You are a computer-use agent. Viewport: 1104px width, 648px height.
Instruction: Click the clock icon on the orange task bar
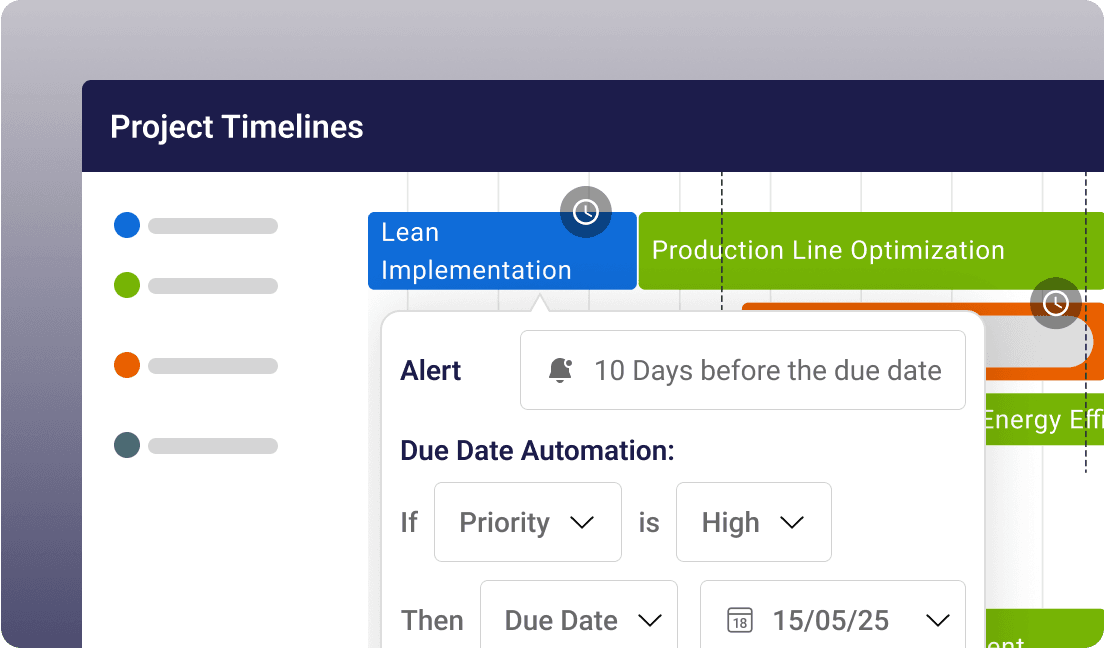pyautogui.click(x=1056, y=303)
